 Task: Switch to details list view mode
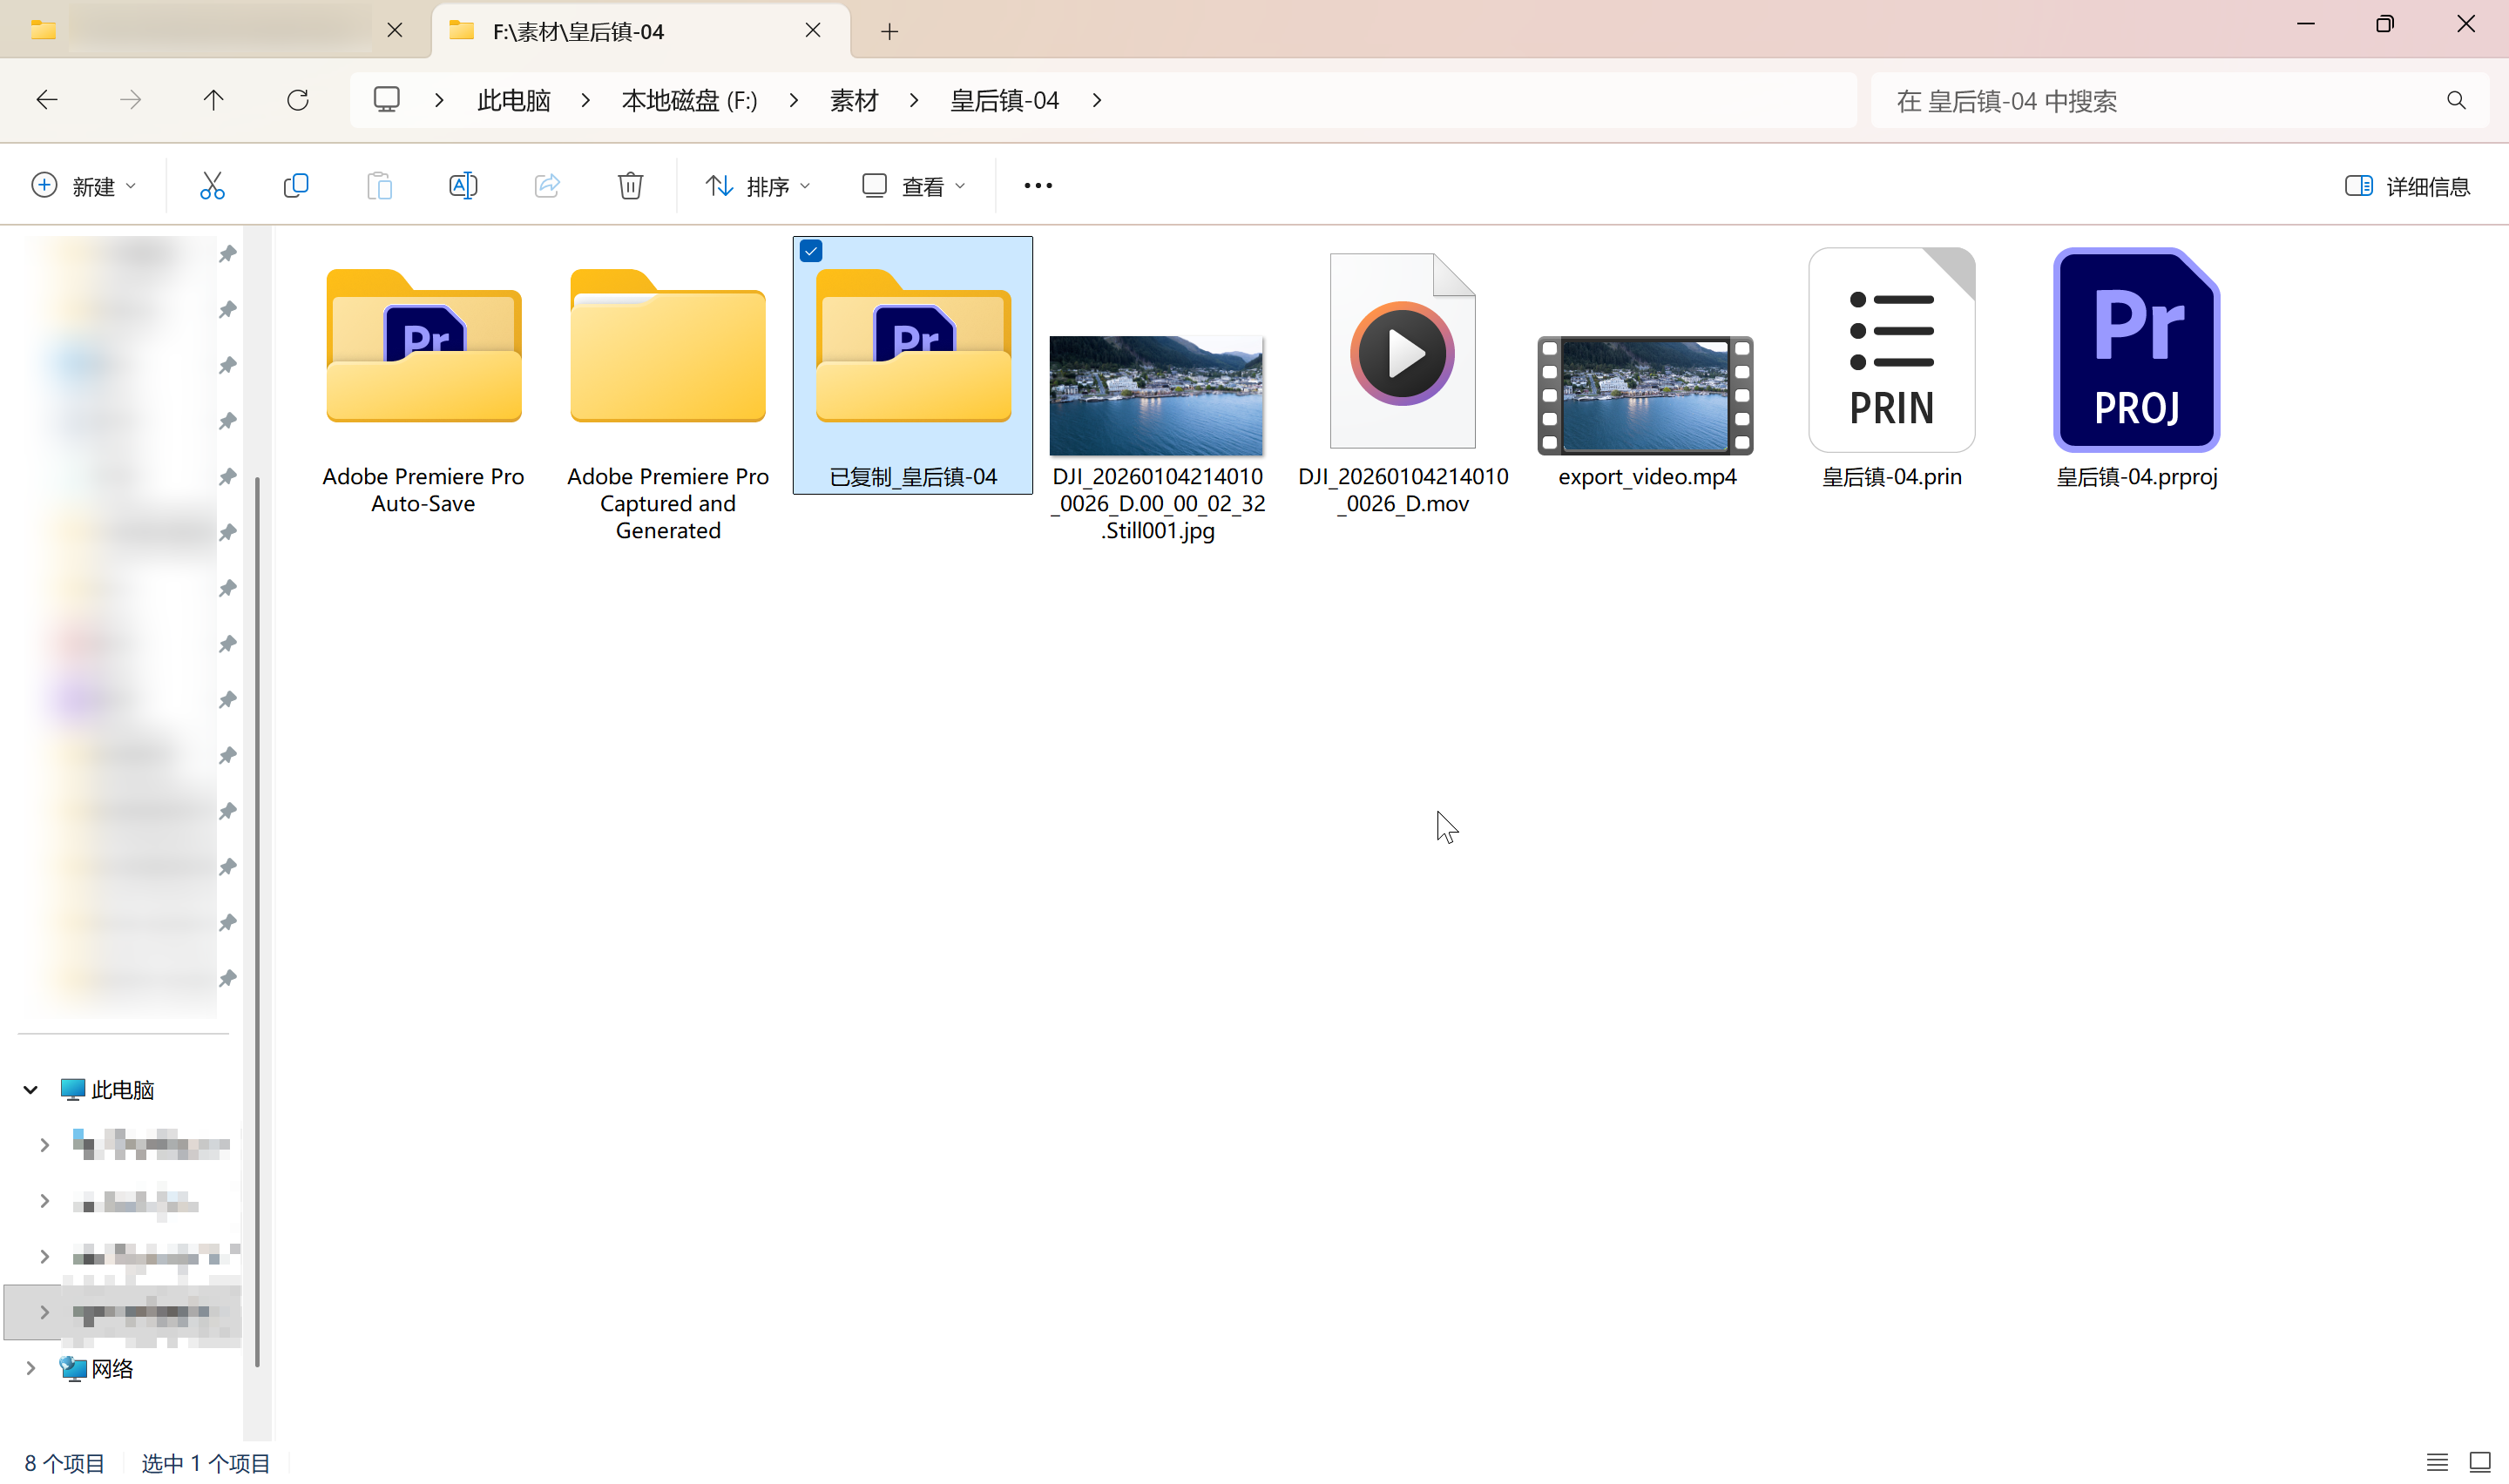2437,1462
